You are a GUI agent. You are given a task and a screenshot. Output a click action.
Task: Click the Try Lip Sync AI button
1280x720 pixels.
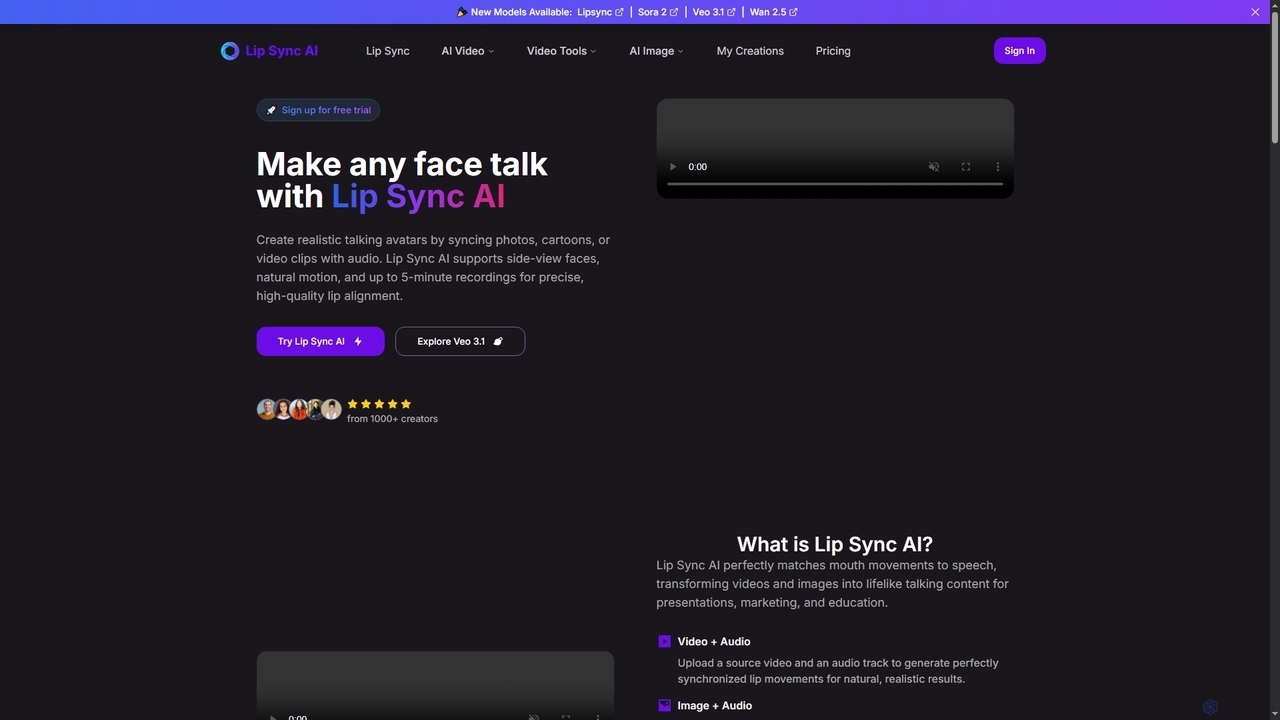(320, 341)
